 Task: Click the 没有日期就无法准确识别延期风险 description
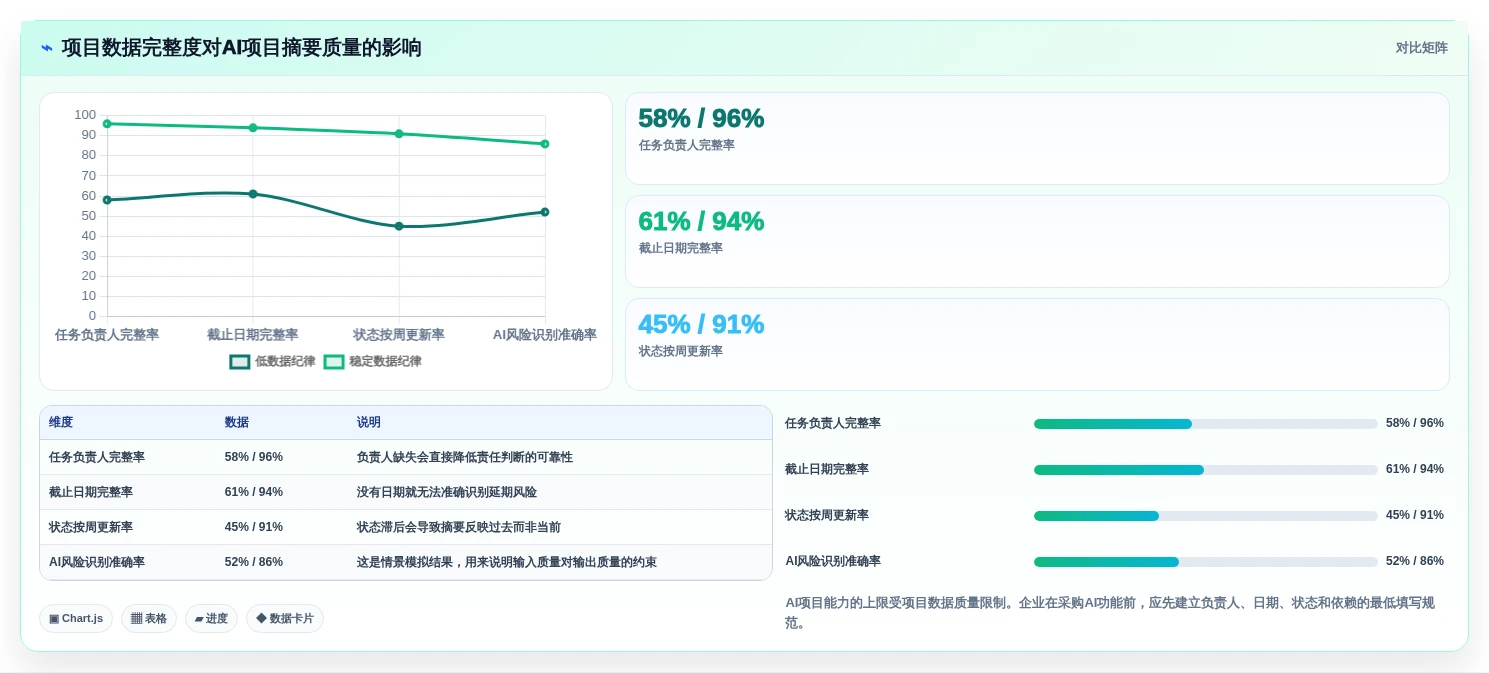point(447,492)
